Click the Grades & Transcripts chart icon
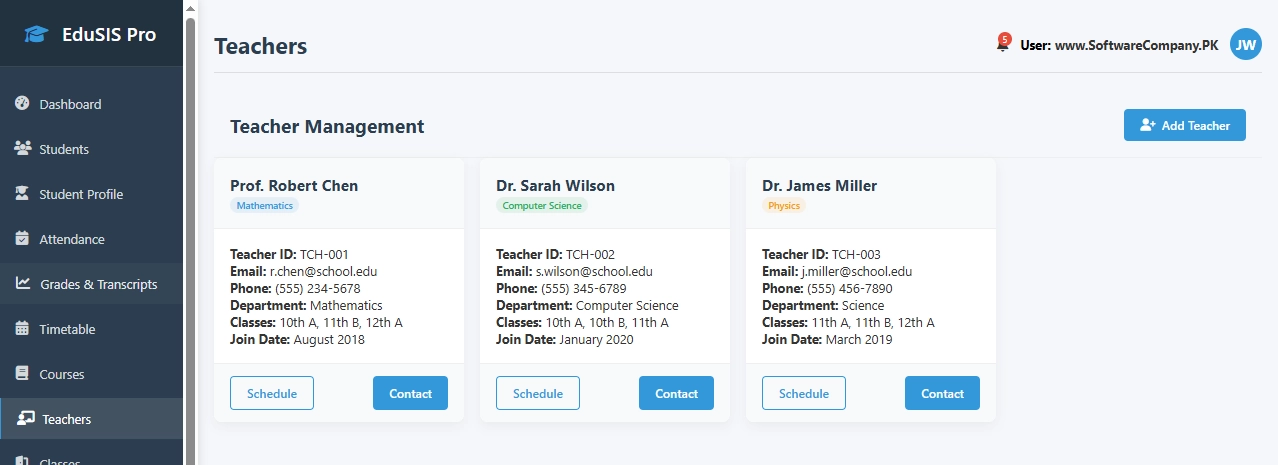Viewport: 1278px width, 465px height. pyautogui.click(x=23, y=284)
